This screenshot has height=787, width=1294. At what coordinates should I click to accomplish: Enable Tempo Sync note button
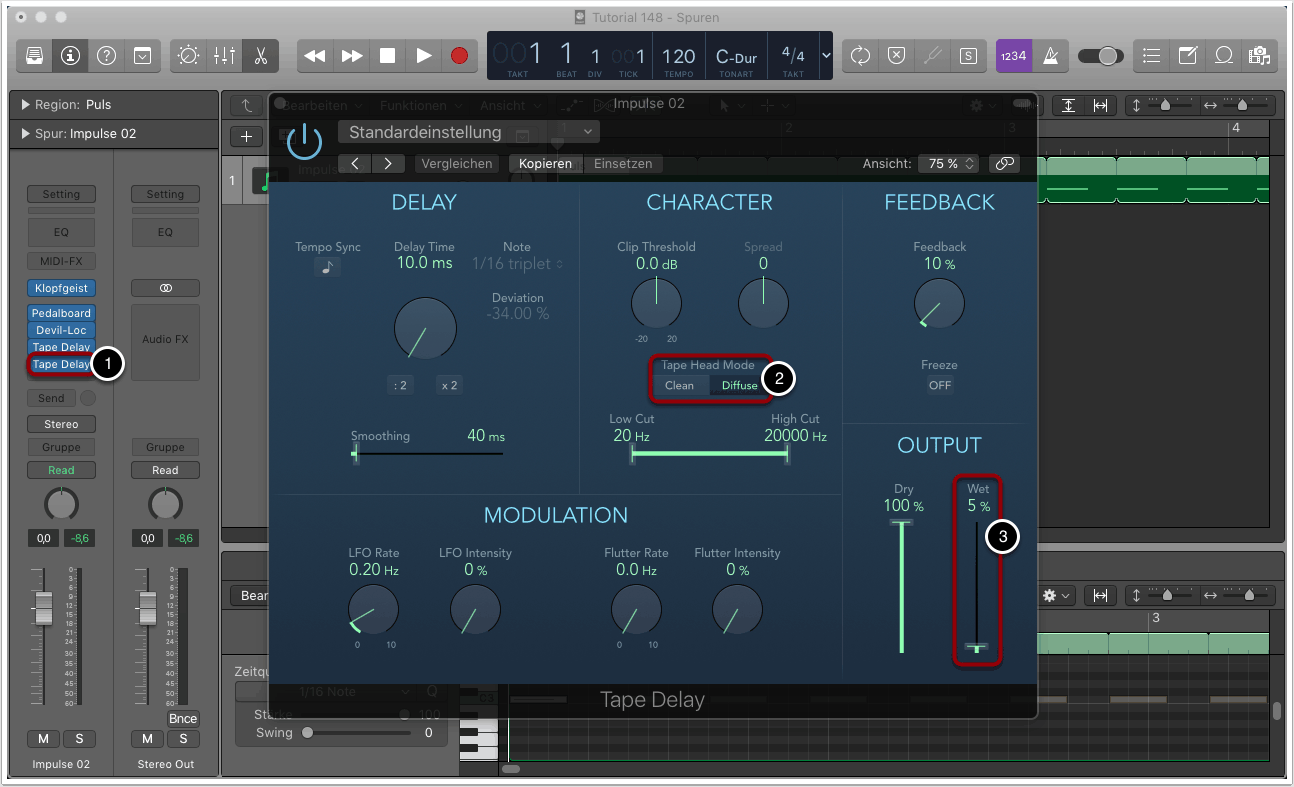[327, 267]
